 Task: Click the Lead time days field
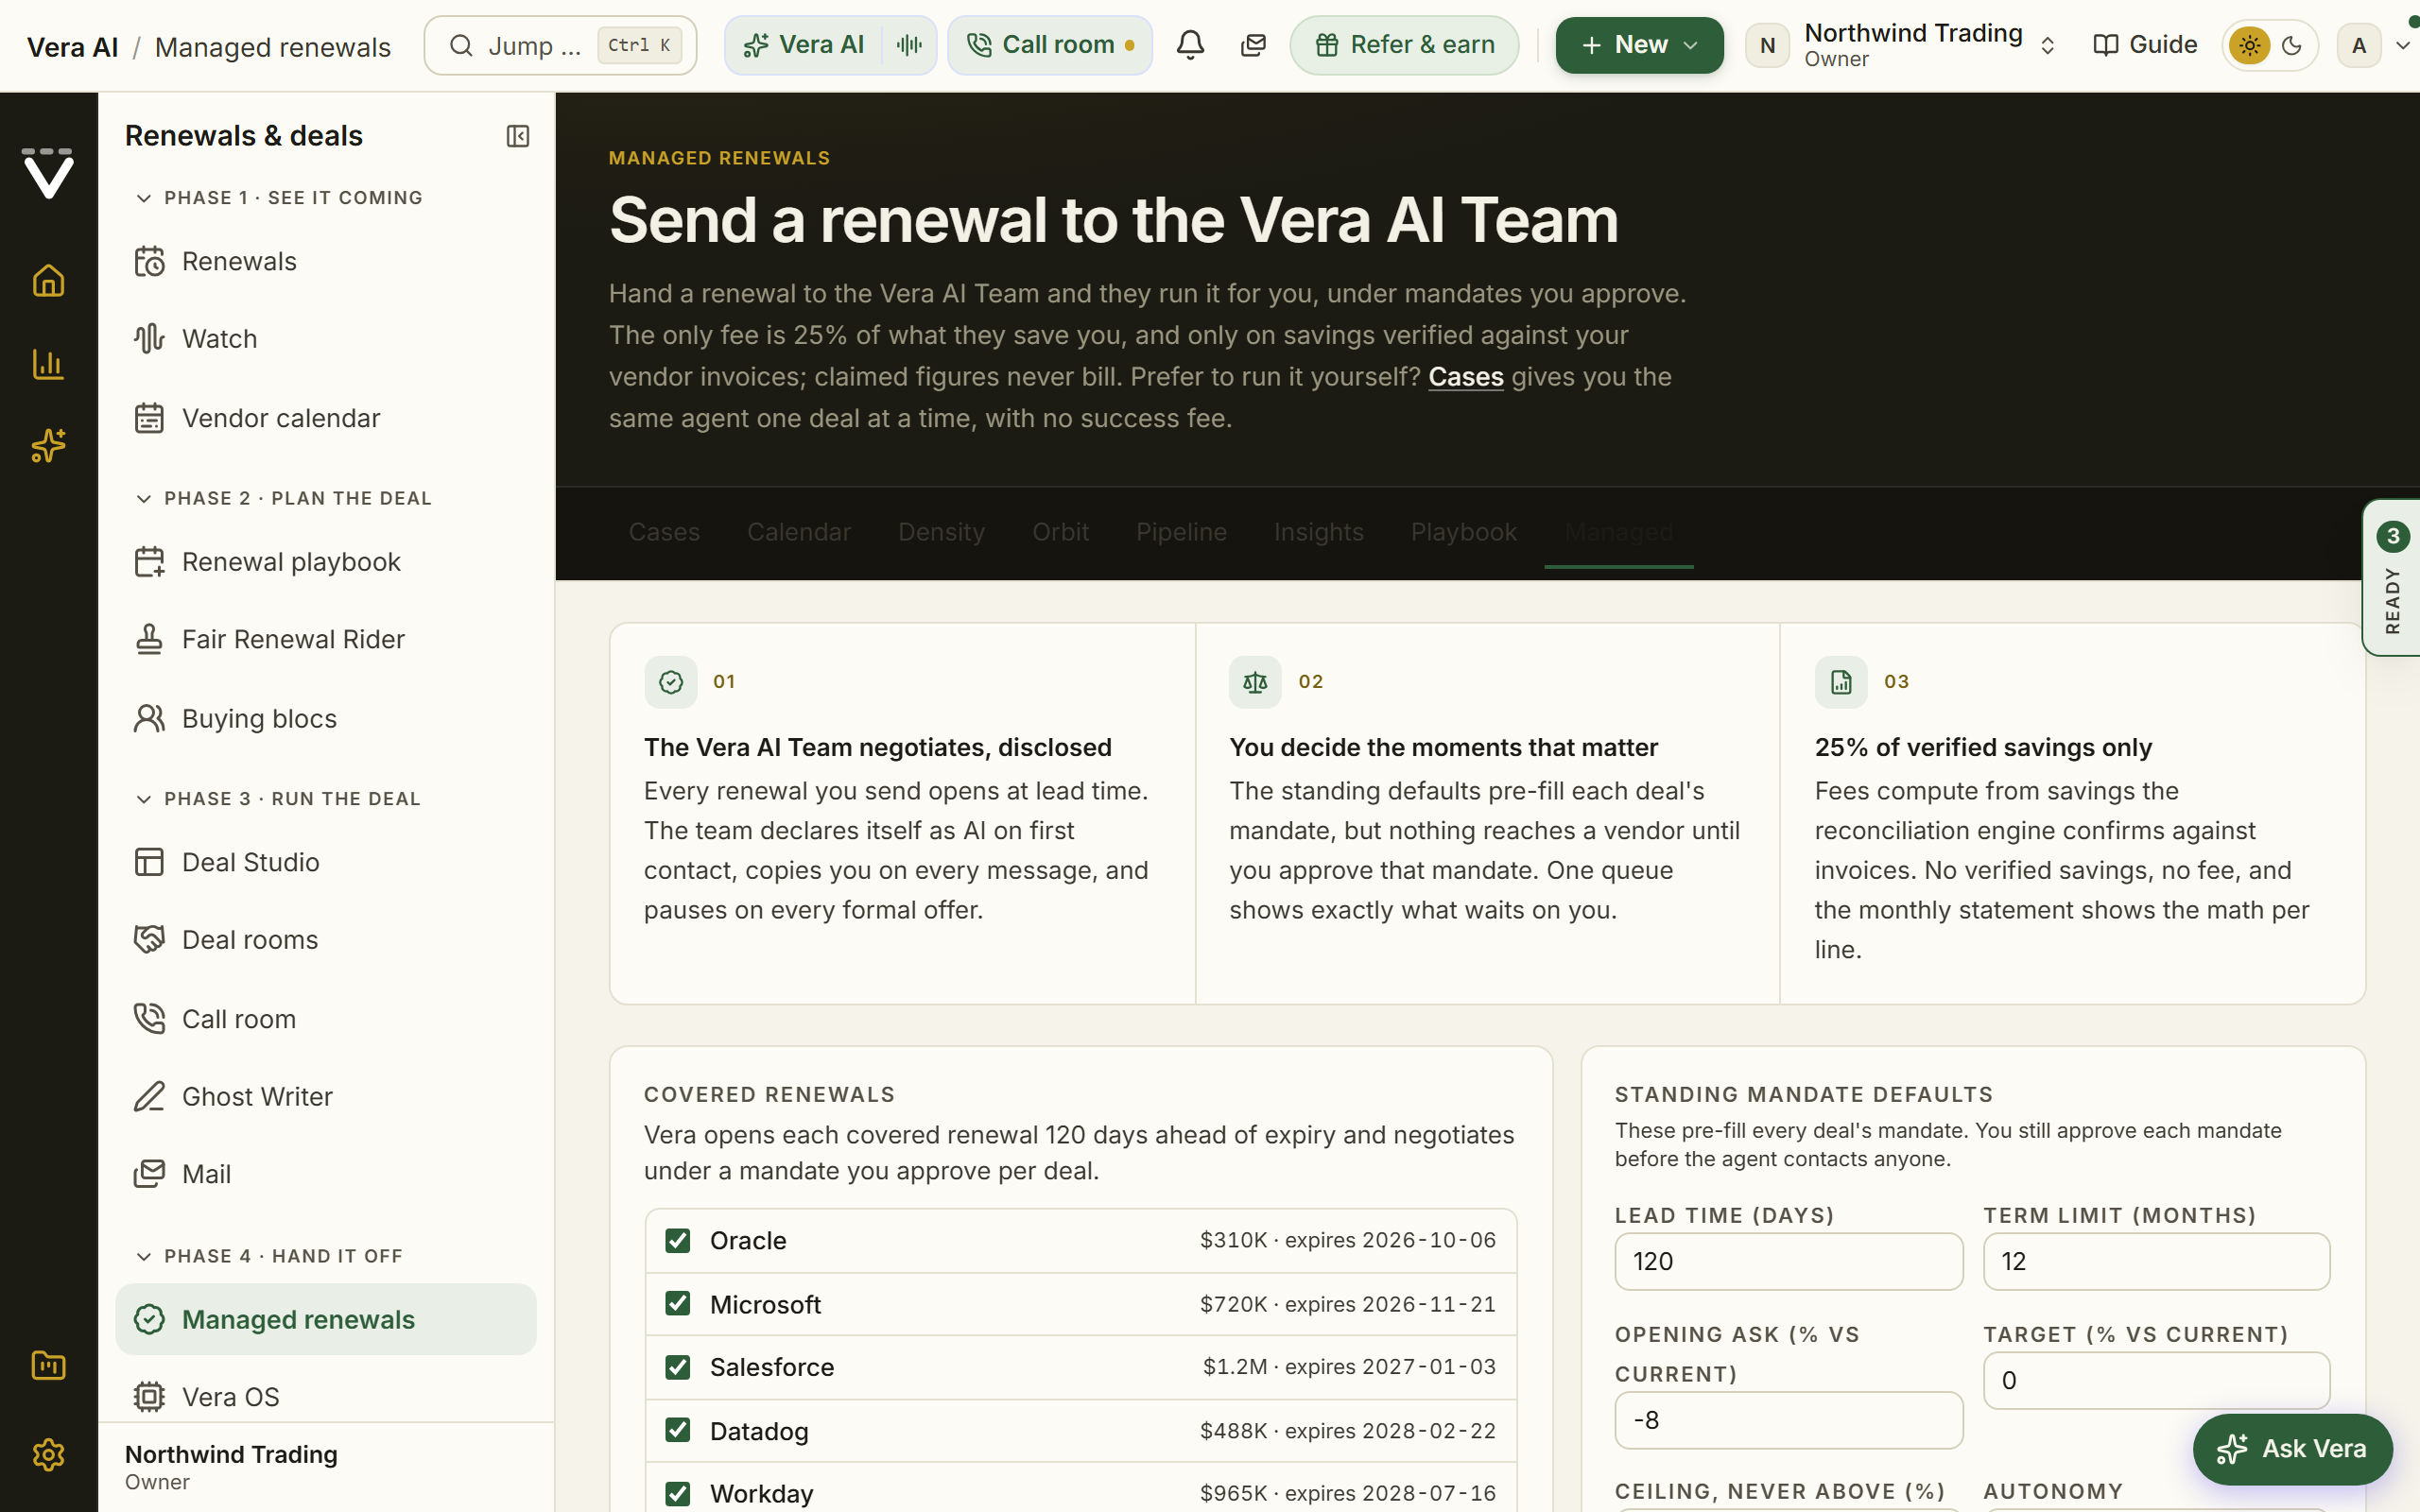coord(1788,1261)
